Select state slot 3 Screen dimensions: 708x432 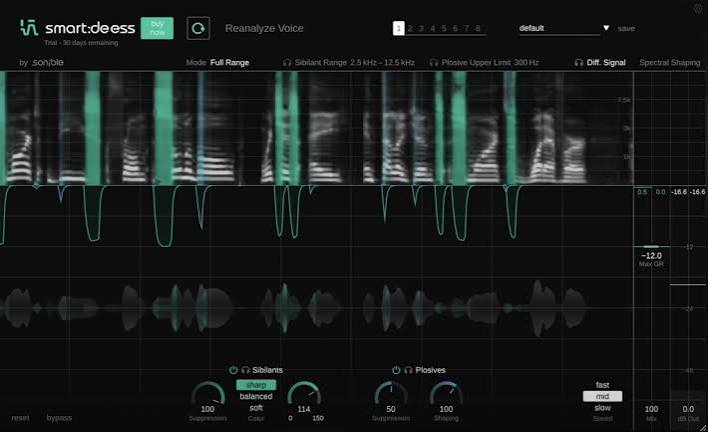point(421,28)
